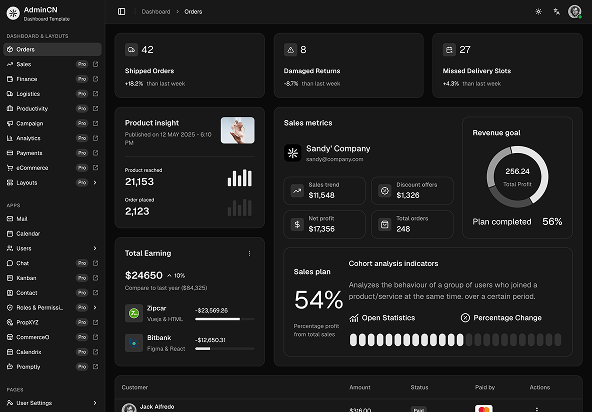Click the Order placed bar chart
This screenshot has width=592, height=412.
point(240,207)
